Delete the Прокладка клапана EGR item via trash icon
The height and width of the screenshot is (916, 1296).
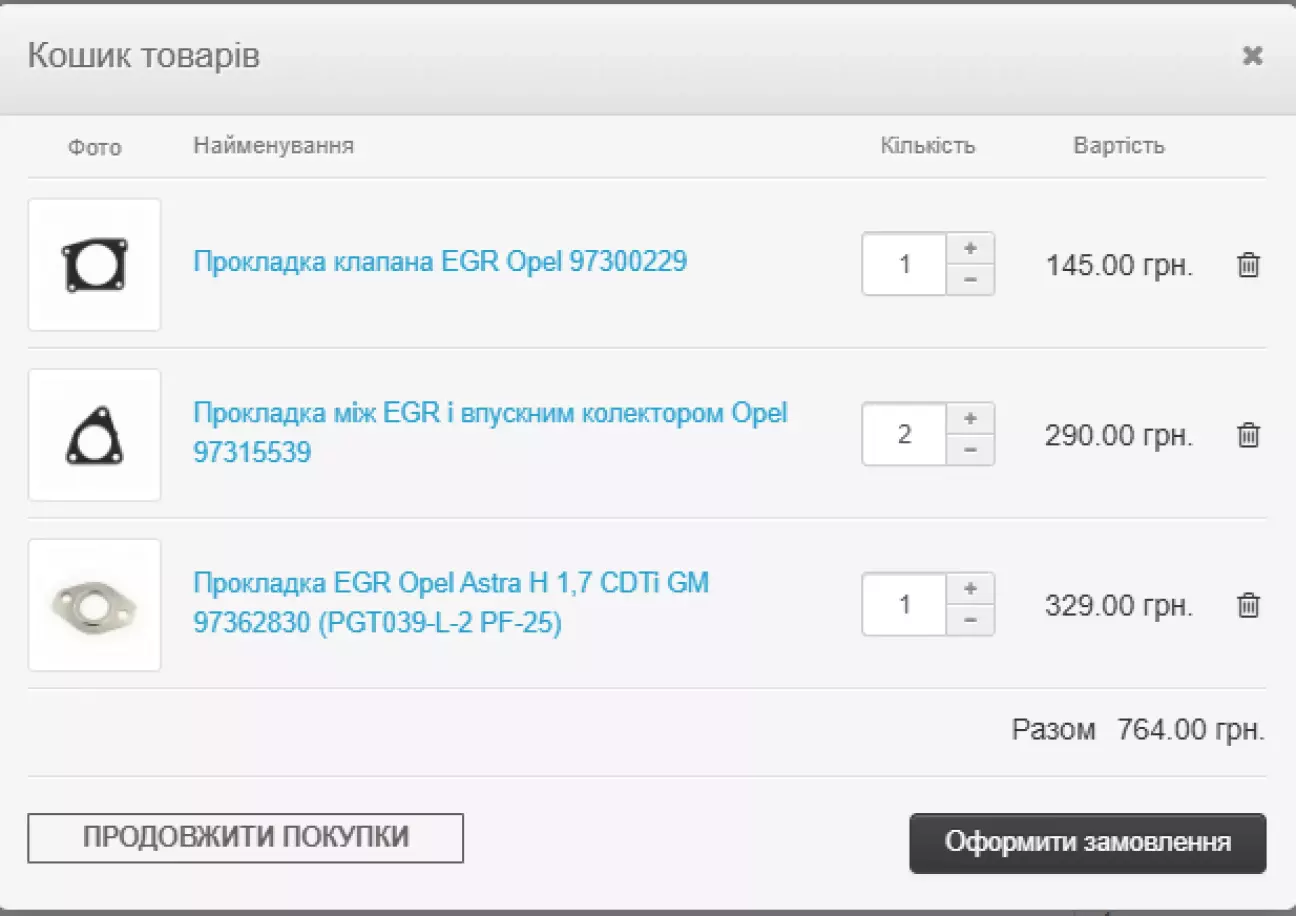[x=1248, y=265]
